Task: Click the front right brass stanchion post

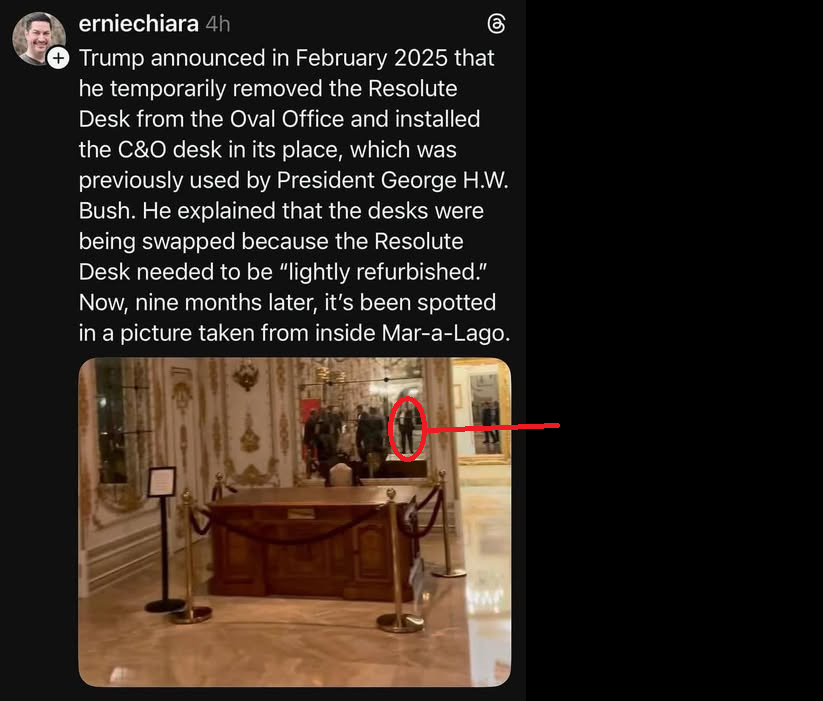Action: 397,561
